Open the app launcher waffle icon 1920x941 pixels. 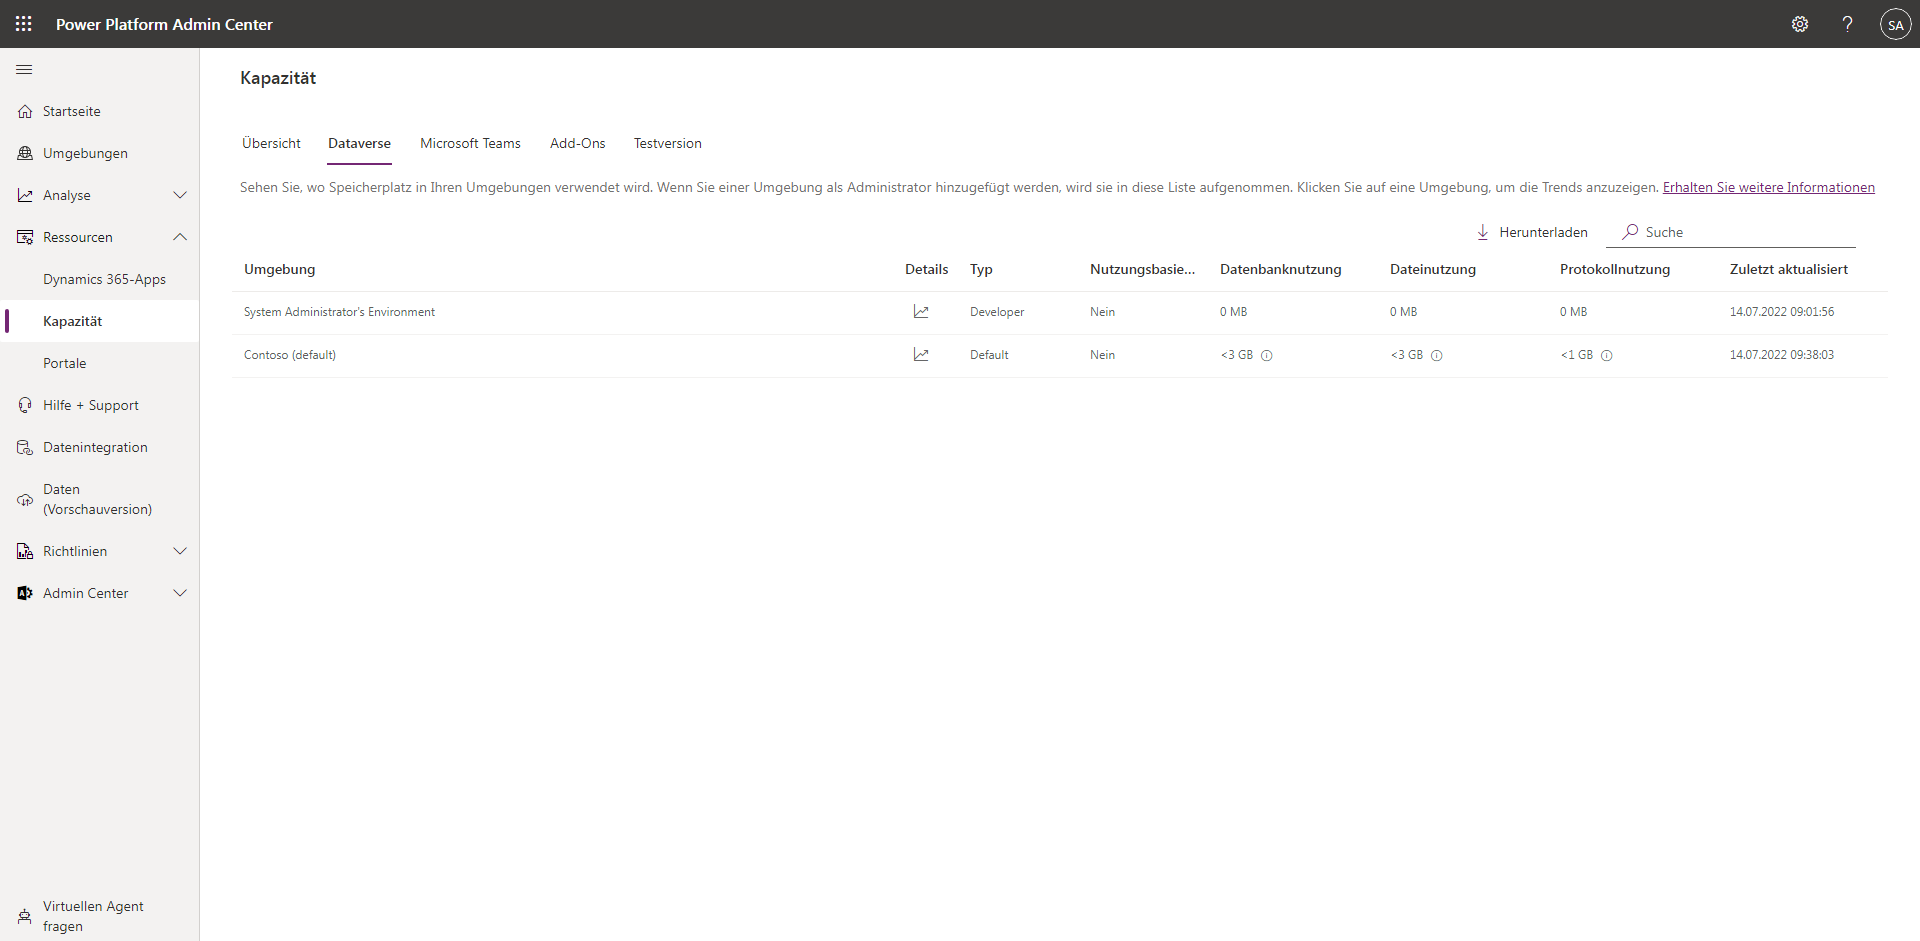pos(24,24)
